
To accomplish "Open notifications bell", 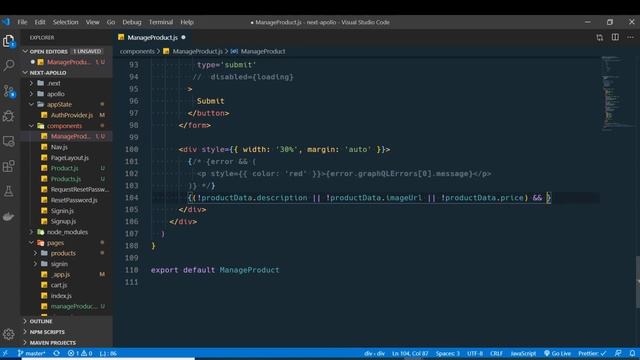I will (632, 353).
